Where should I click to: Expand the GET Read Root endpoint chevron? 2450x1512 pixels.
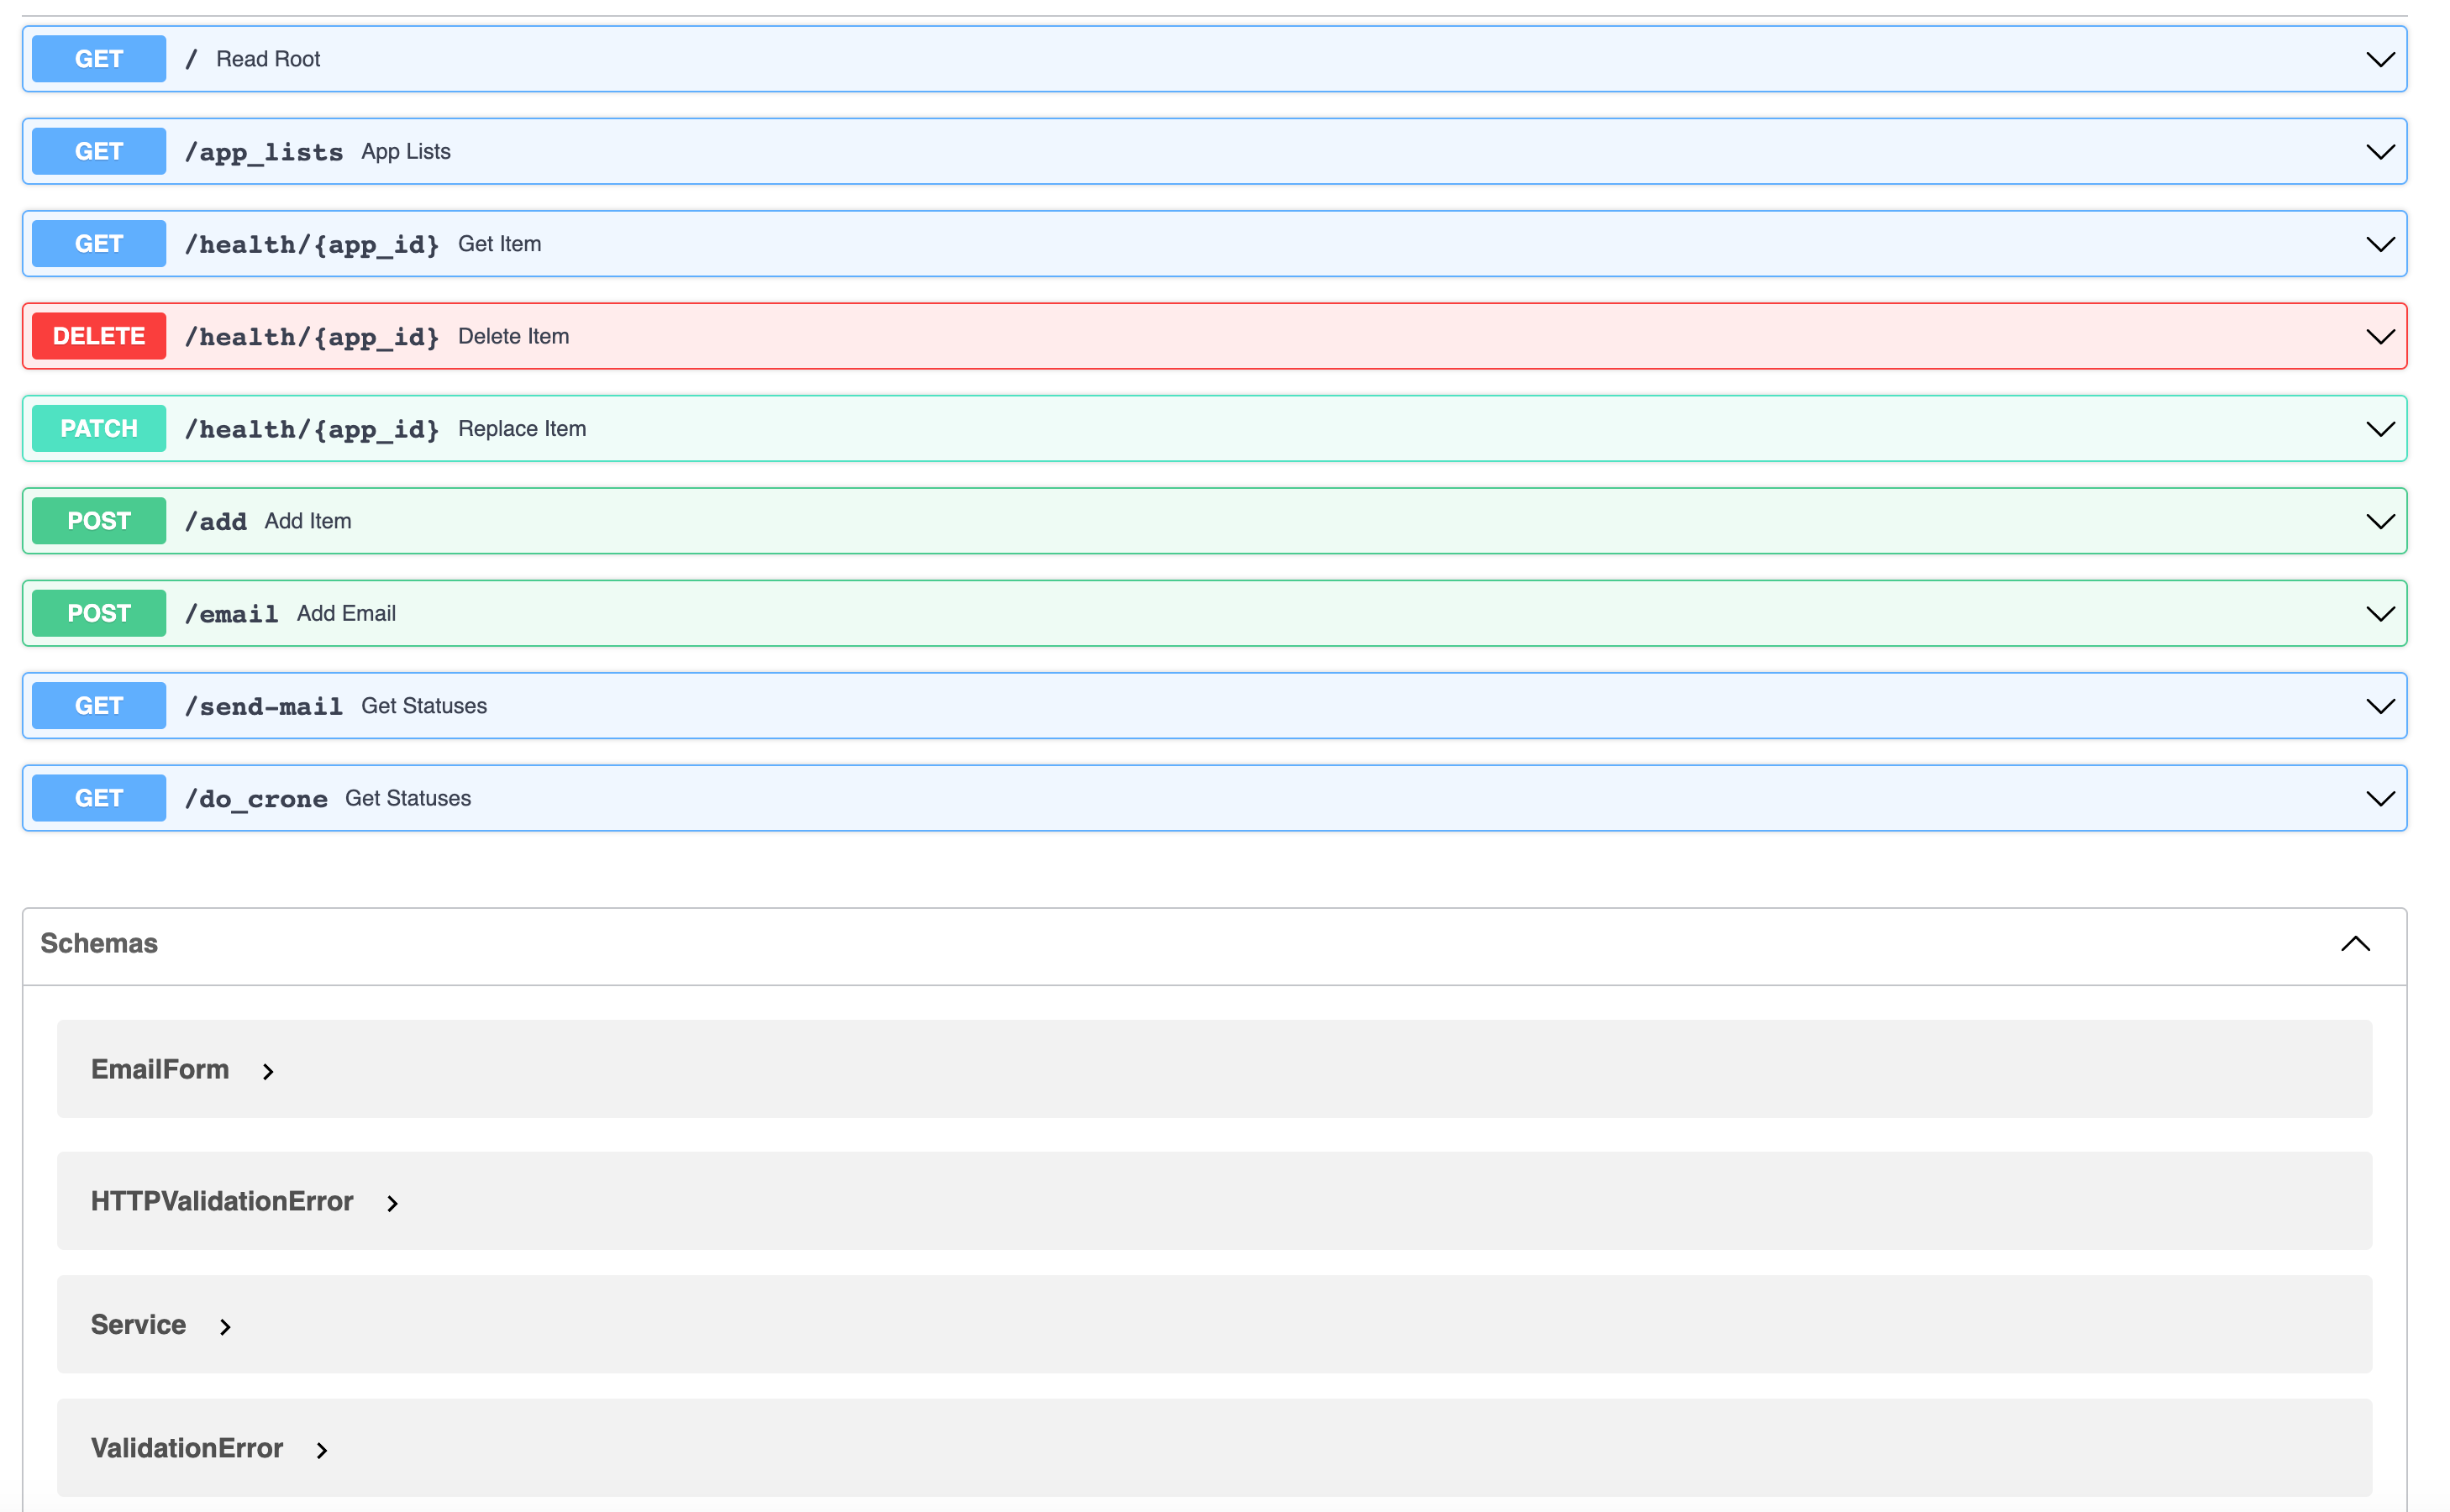[x=2380, y=59]
